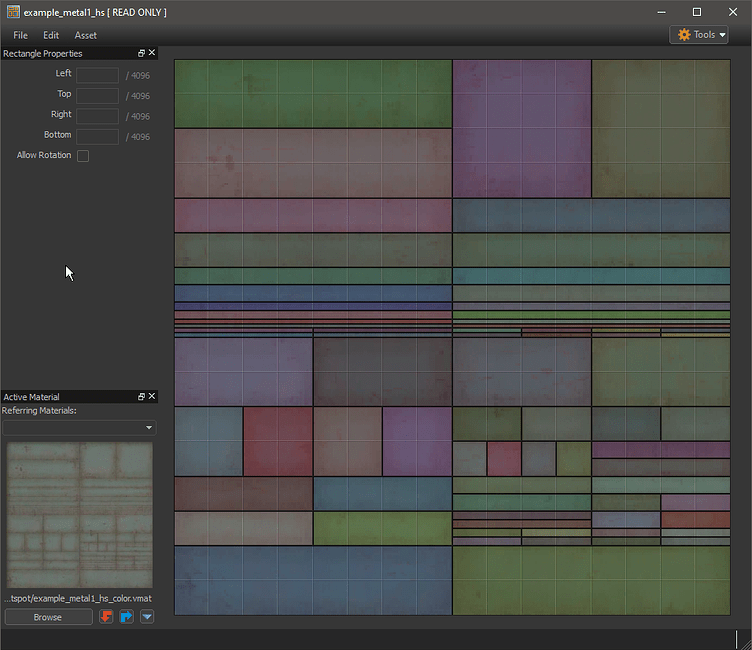Float the Active Material panel

[x=142, y=397]
